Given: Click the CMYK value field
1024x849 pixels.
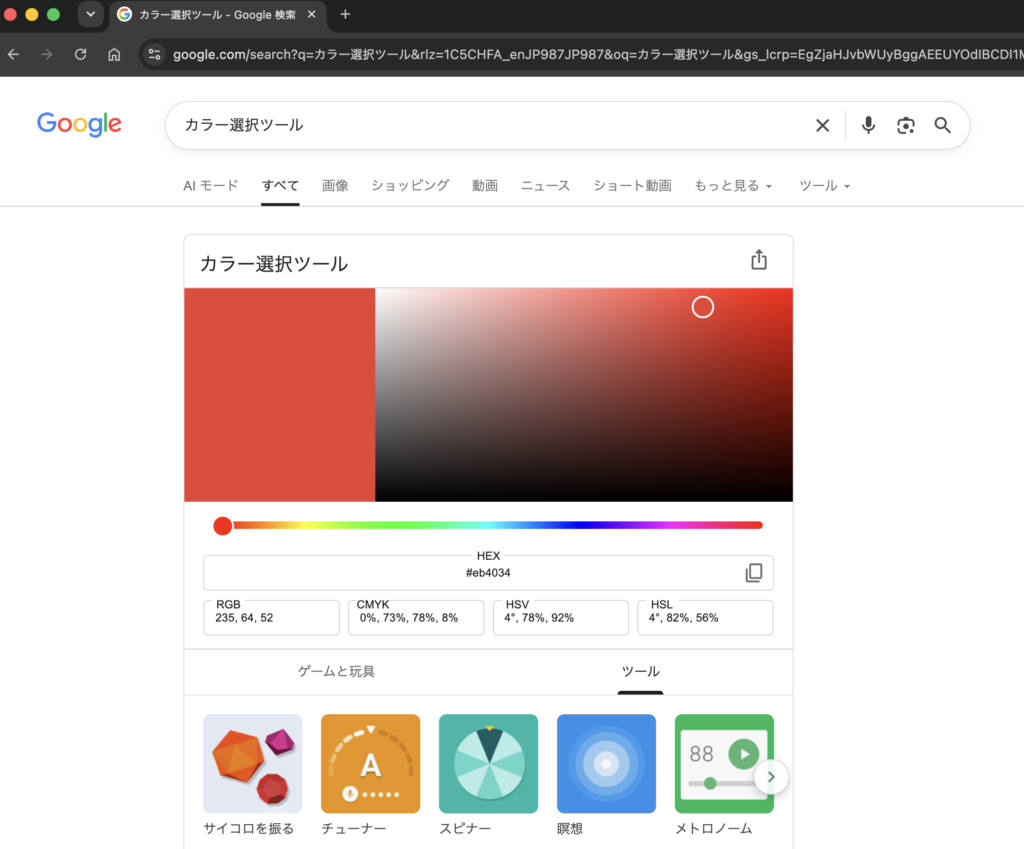Looking at the screenshot, I should pos(416,618).
